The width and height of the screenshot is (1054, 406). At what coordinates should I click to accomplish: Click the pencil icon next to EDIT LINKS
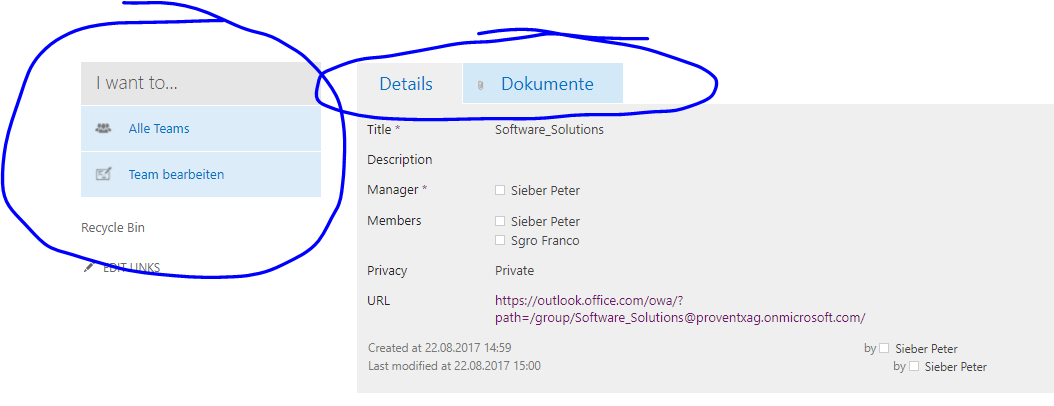[x=89, y=267]
